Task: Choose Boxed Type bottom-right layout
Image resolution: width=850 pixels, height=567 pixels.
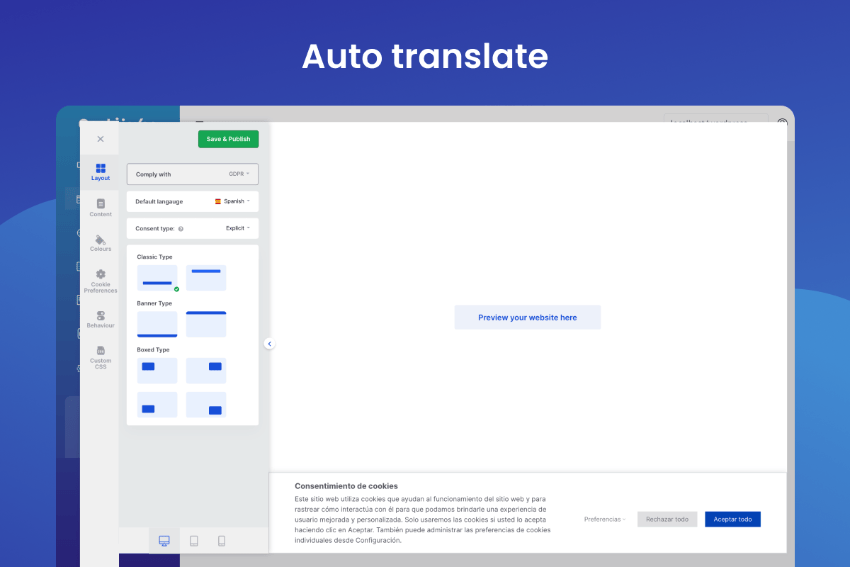Action: click(x=206, y=405)
